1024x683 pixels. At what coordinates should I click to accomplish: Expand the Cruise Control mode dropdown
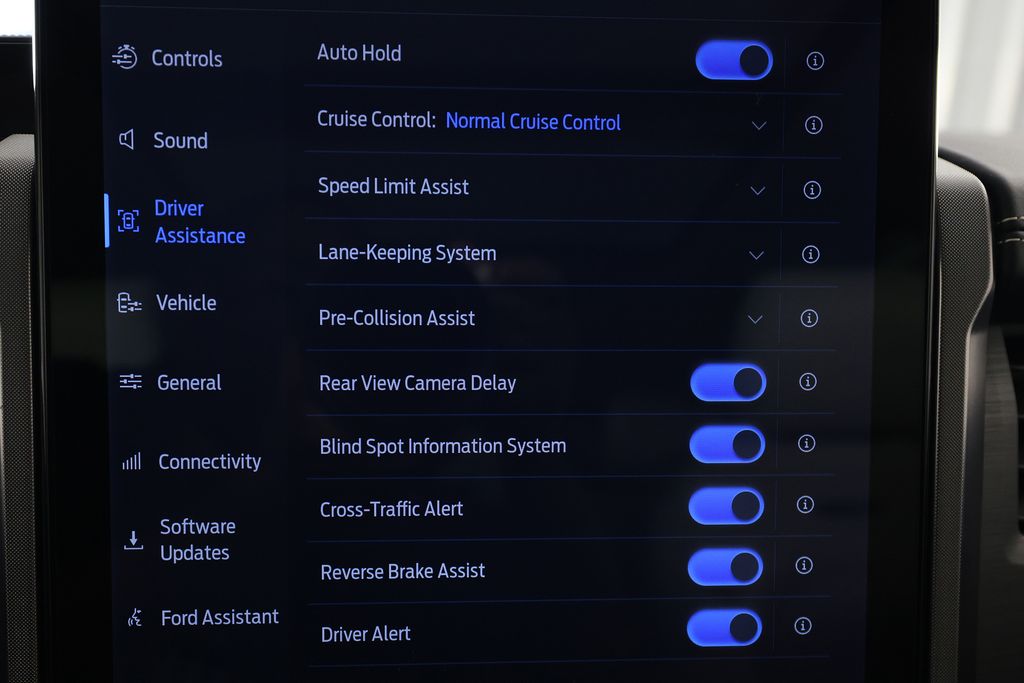point(758,125)
